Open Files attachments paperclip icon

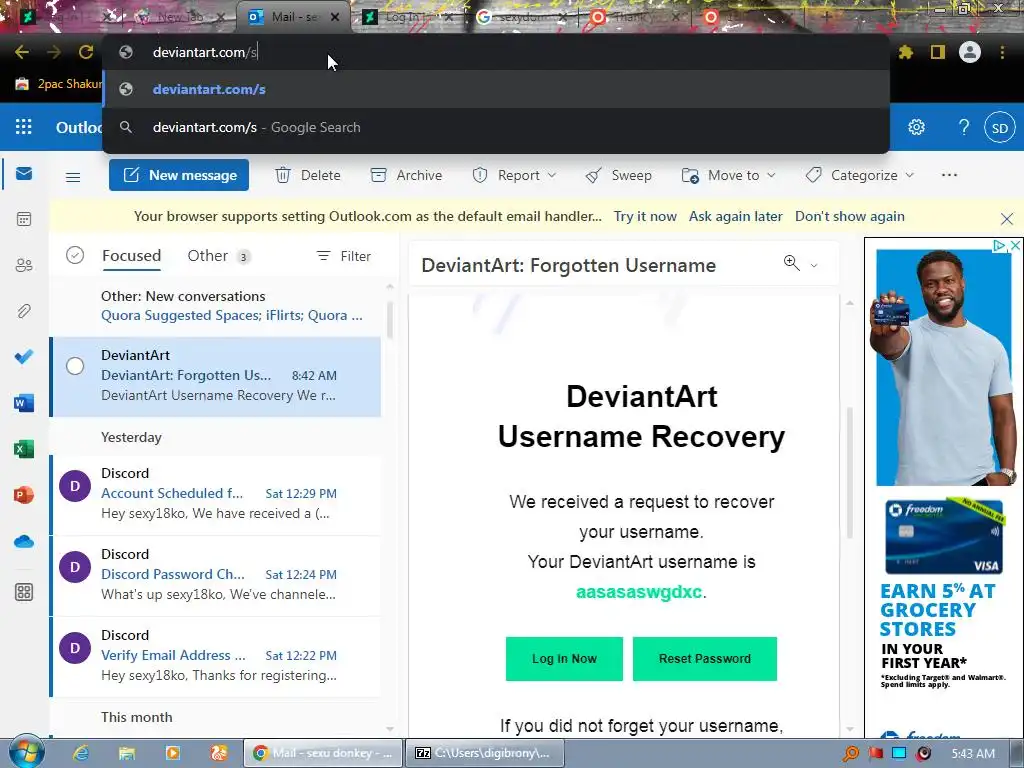[24, 311]
